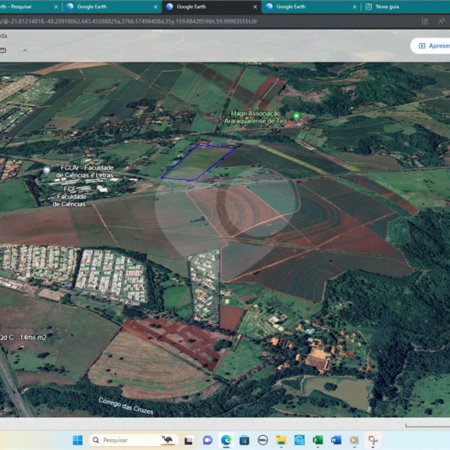Click the Pesquisar taskbar search box

pyautogui.click(x=133, y=440)
